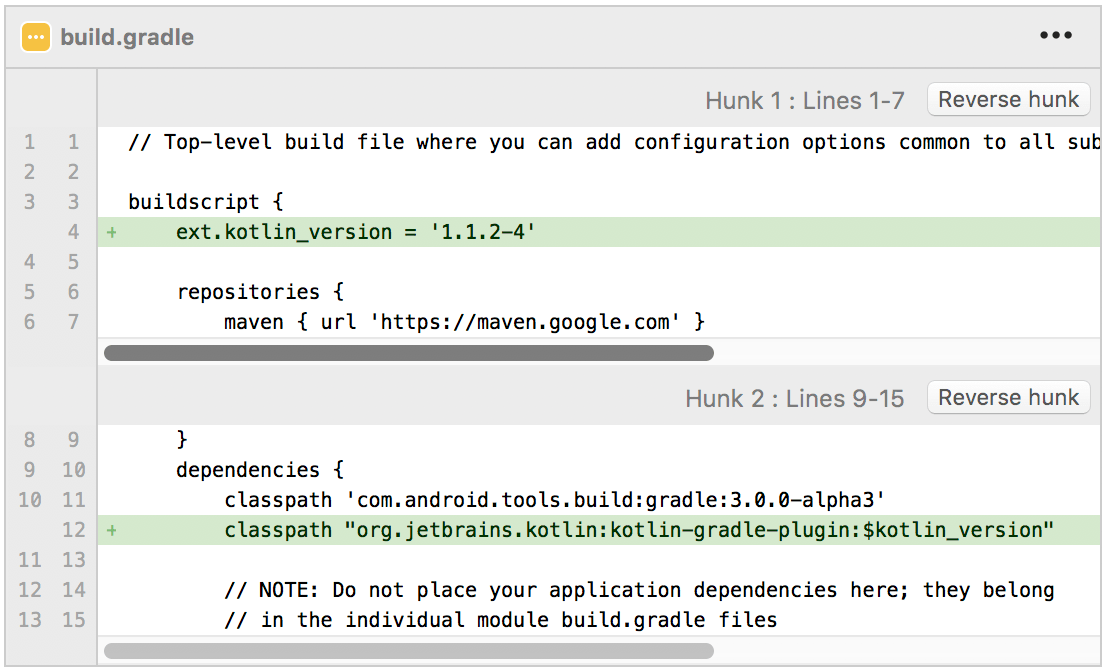Image resolution: width=1104 pixels, height=672 pixels.
Task: Select the maven url 'https://maven.google.com' line
Action: [464, 322]
